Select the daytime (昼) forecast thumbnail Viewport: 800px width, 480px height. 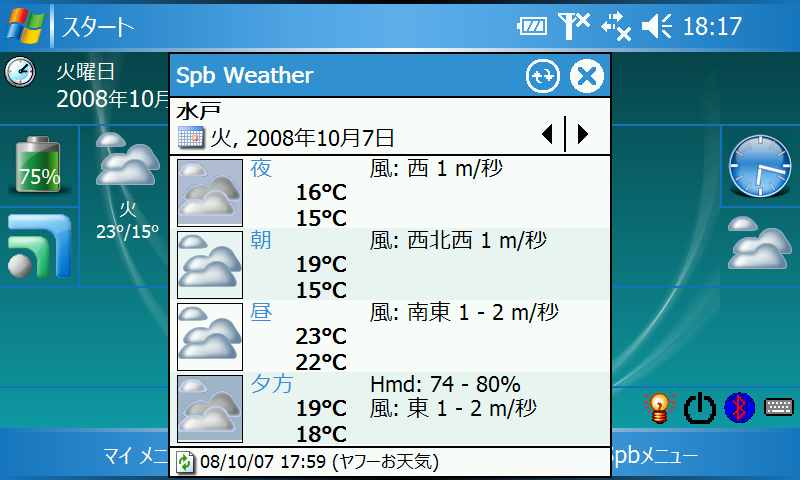point(210,336)
